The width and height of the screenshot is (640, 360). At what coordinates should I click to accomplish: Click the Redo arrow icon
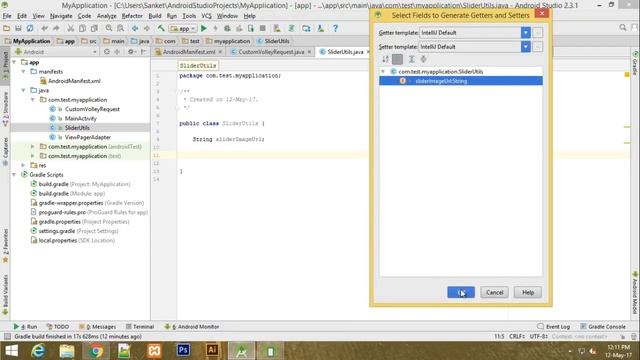coord(56,28)
